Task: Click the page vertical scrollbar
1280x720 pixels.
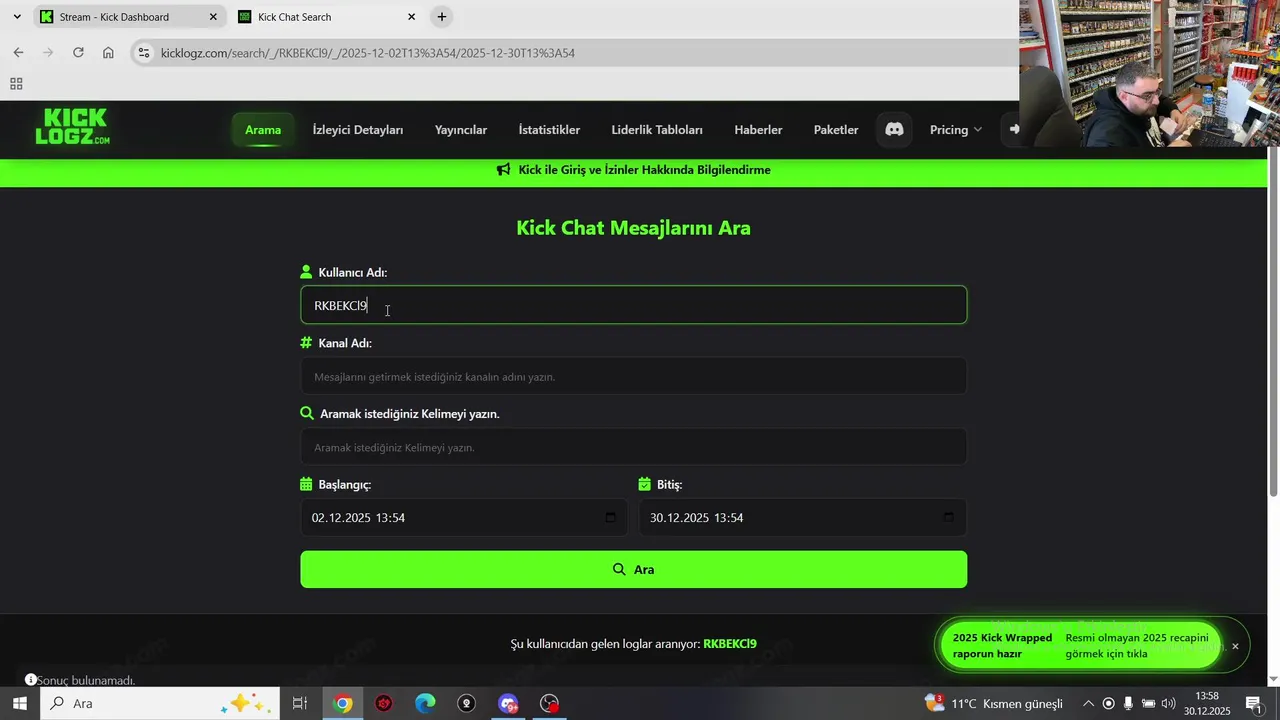Action: (1273, 320)
